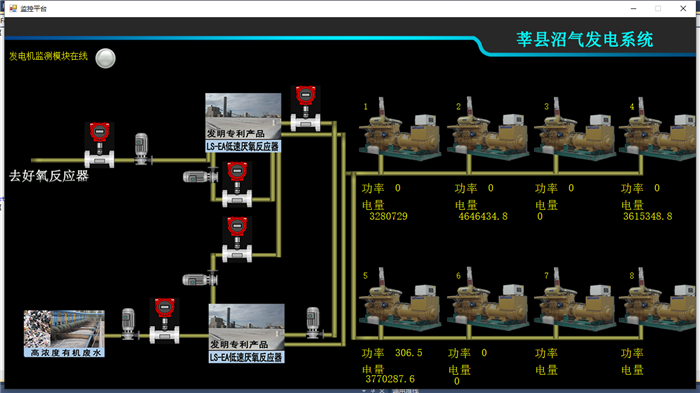Image resolution: width=700 pixels, height=393 pixels.
Task: Open lower LS-EA anaerobic reactor image
Action: pos(246,334)
